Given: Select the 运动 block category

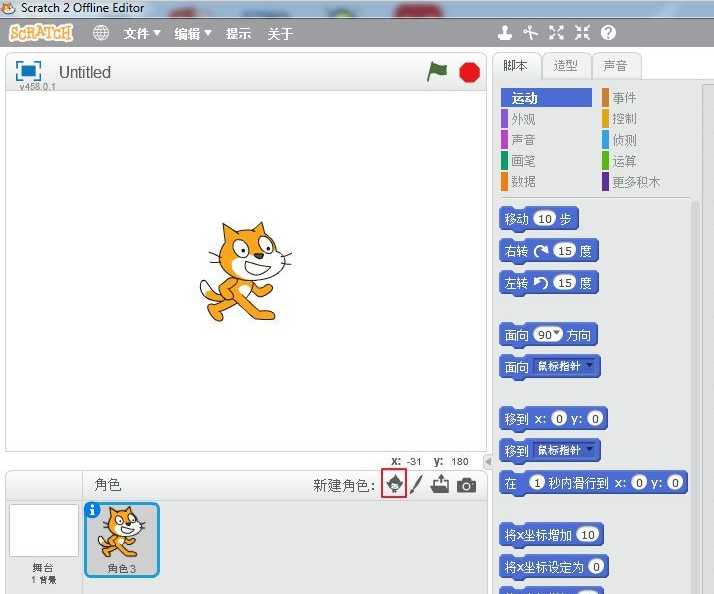Looking at the screenshot, I should pyautogui.click(x=546, y=98).
